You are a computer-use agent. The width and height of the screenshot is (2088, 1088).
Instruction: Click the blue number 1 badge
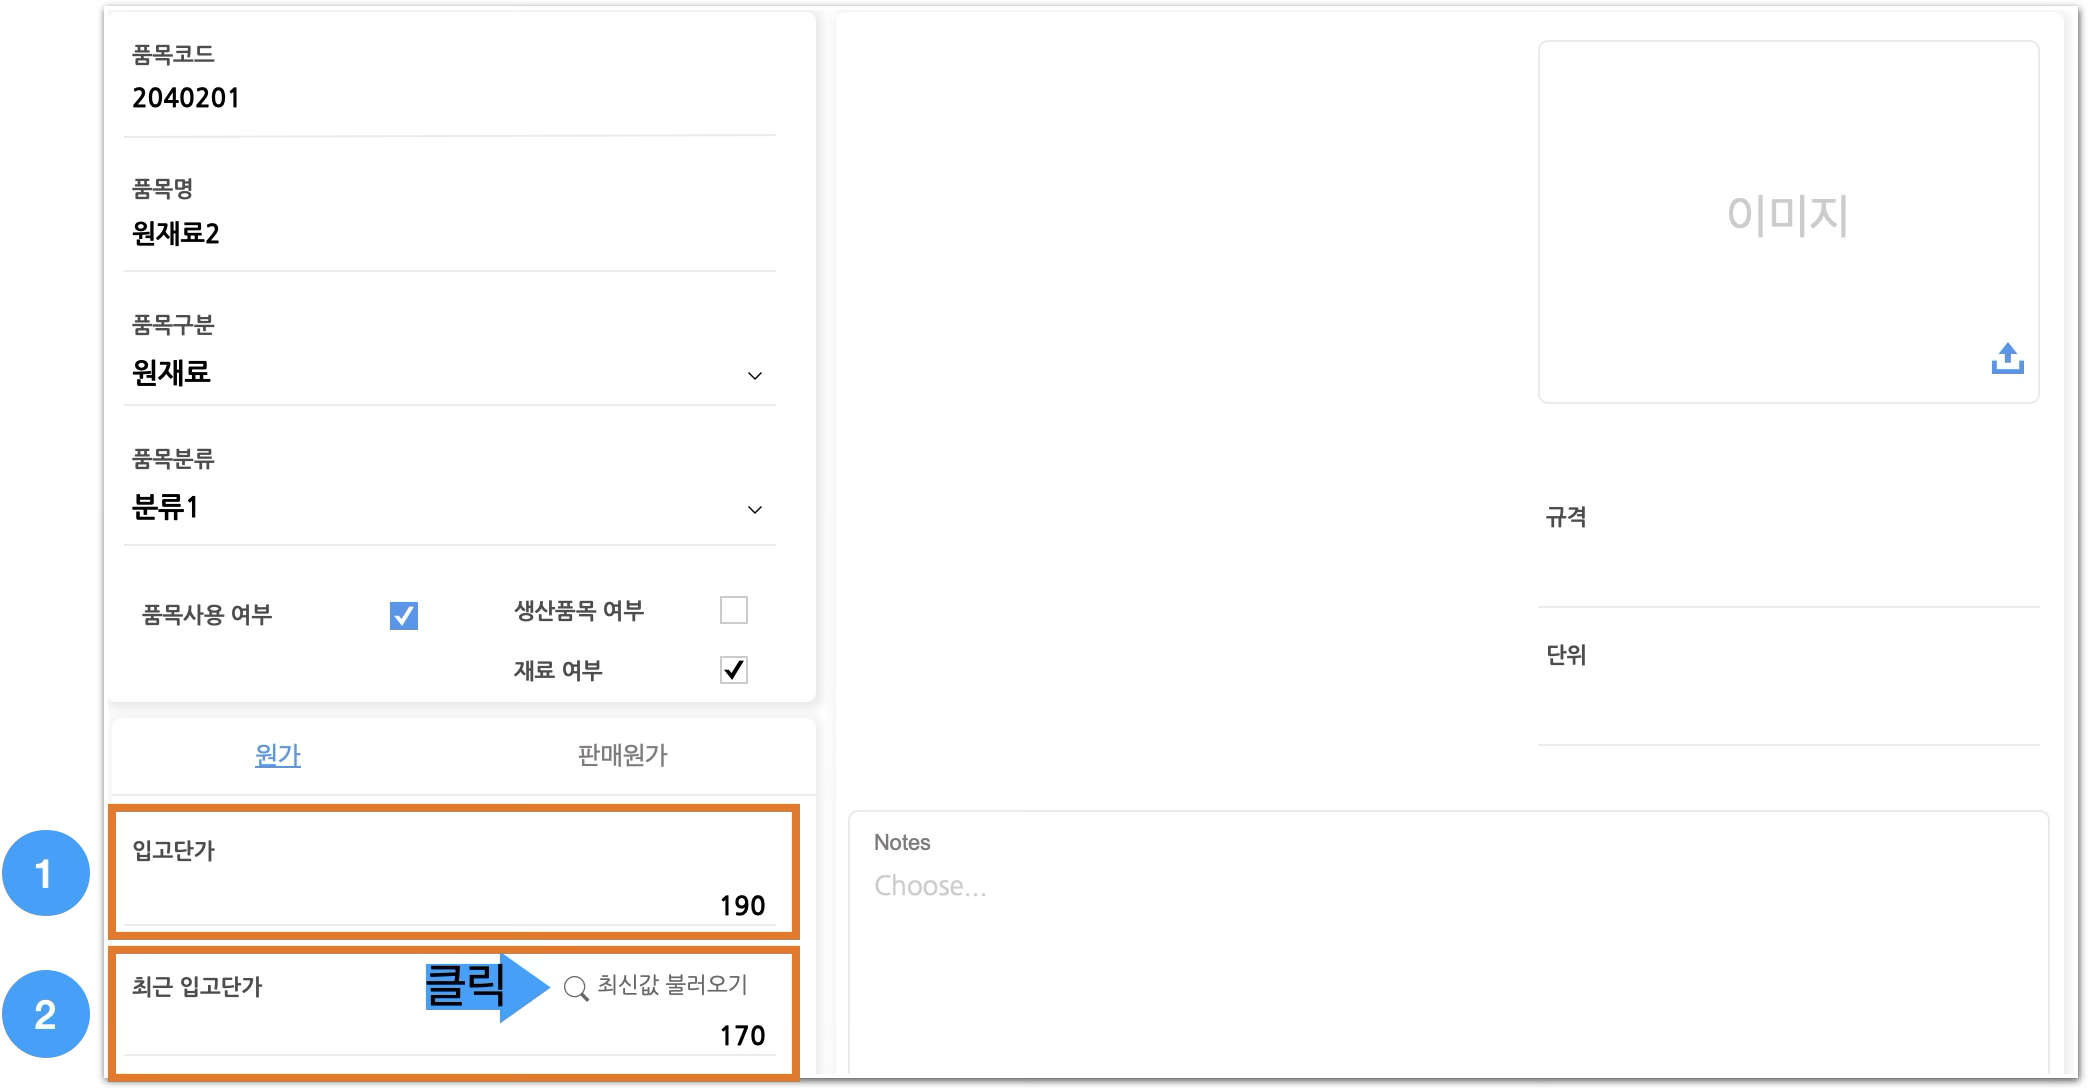coord(45,874)
